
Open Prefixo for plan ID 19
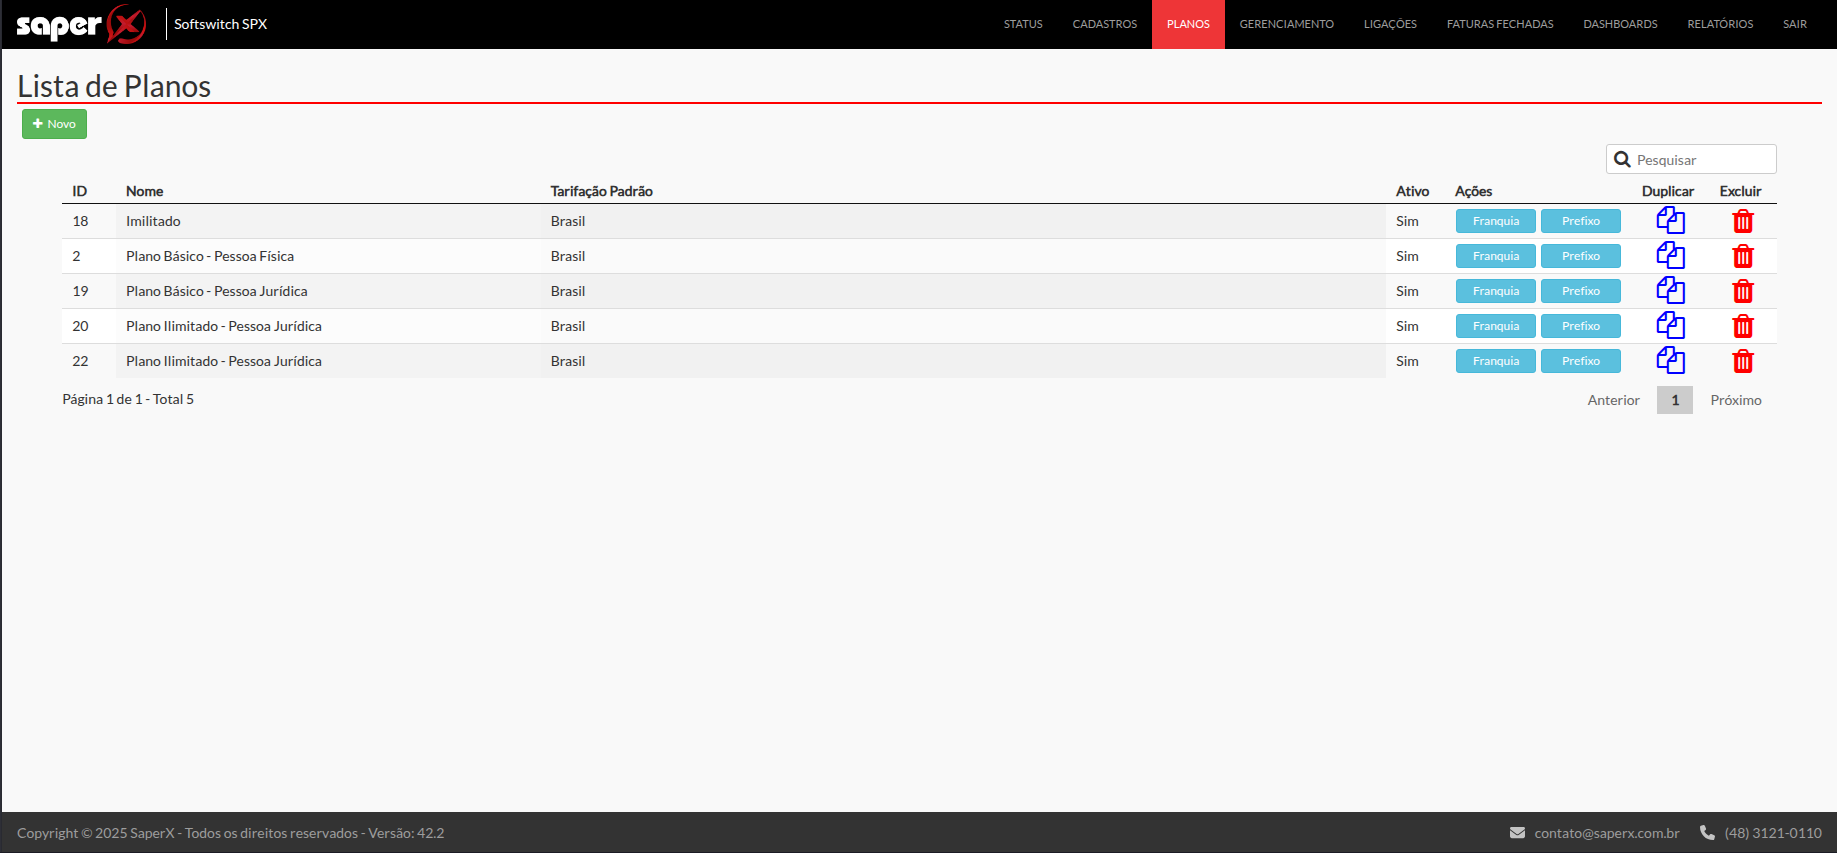1580,291
